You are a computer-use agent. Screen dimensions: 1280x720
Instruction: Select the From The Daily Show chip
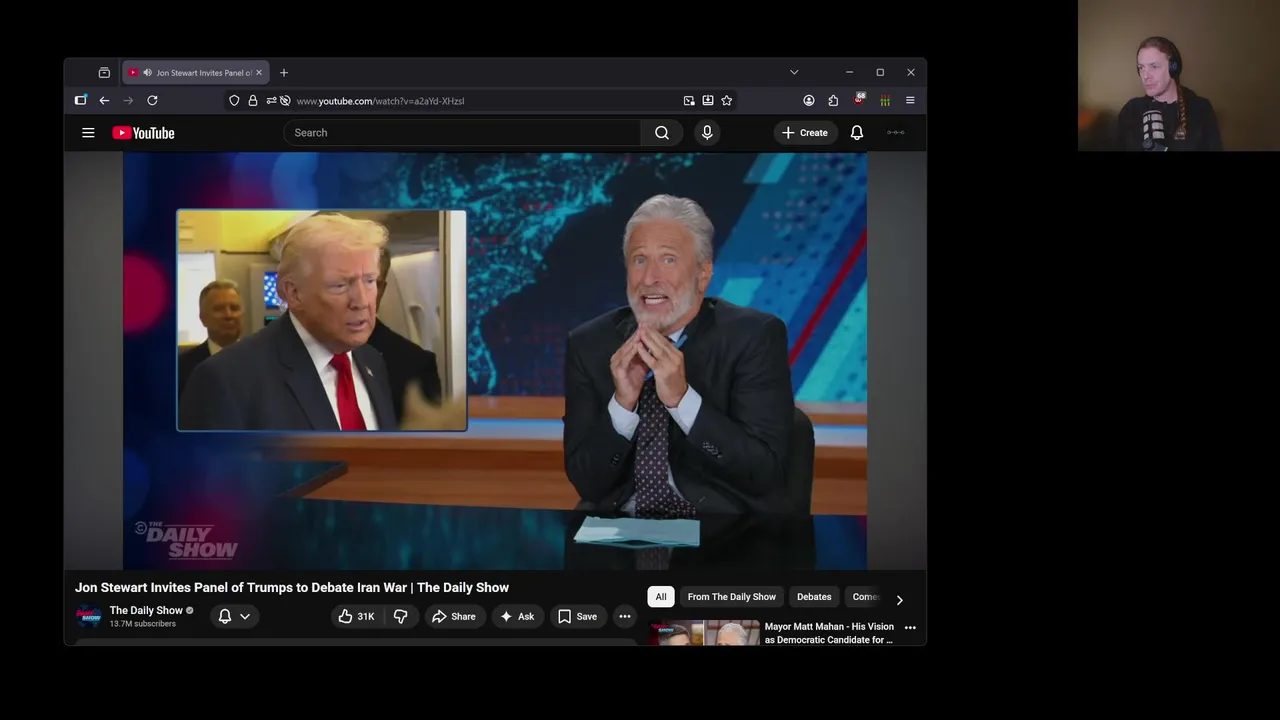pyautogui.click(x=732, y=597)
